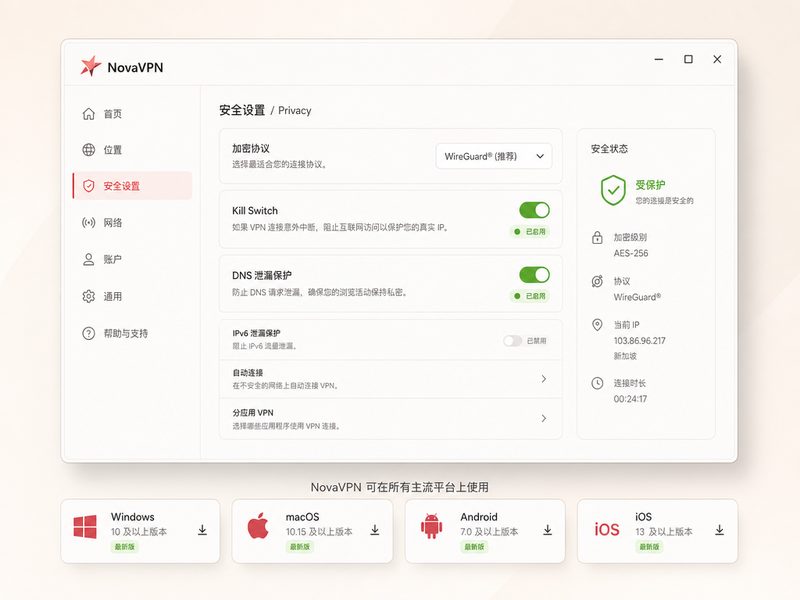Open 通用 general settings
Image resolution: width=800 pixels, height=600 pixels.
[133, 296]
